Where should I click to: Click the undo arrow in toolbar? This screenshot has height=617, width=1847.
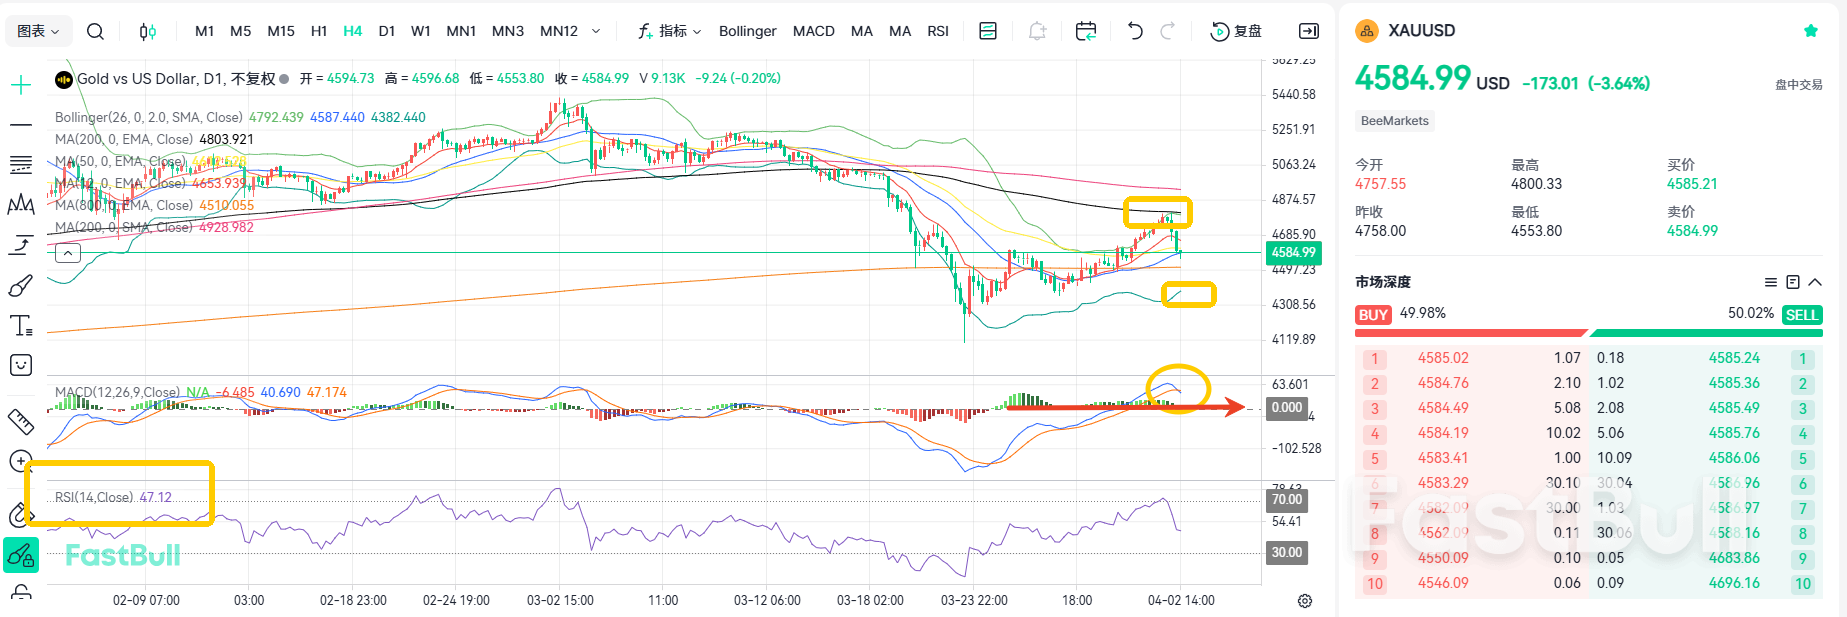tap(1135, 31)
